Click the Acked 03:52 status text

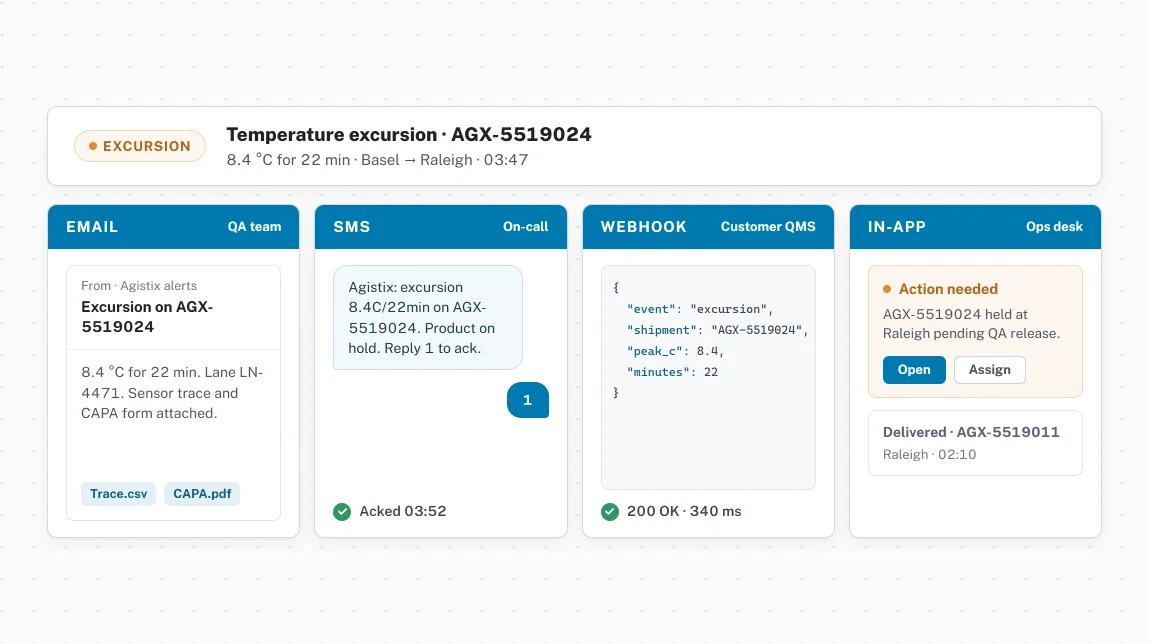point(402,512)
